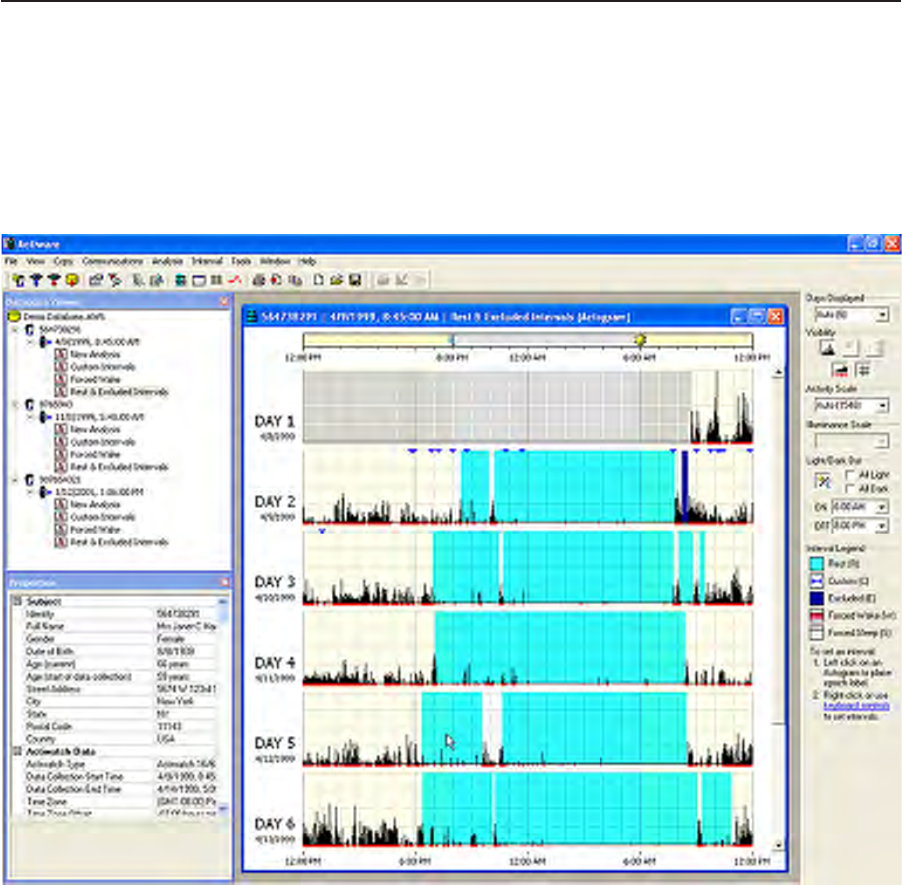Click the light bulb marker on timeline bar
Image resolution: width=902 pixels, height=885 pixels.
639,340
